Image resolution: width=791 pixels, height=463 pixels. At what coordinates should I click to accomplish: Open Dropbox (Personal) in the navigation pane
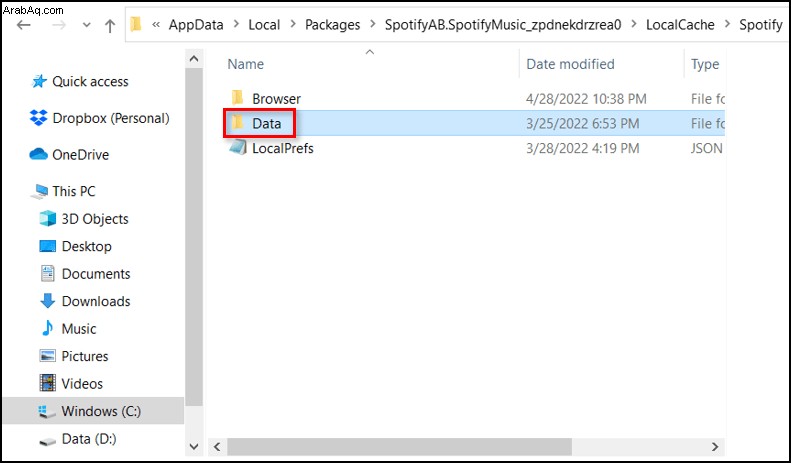(111, 118)
